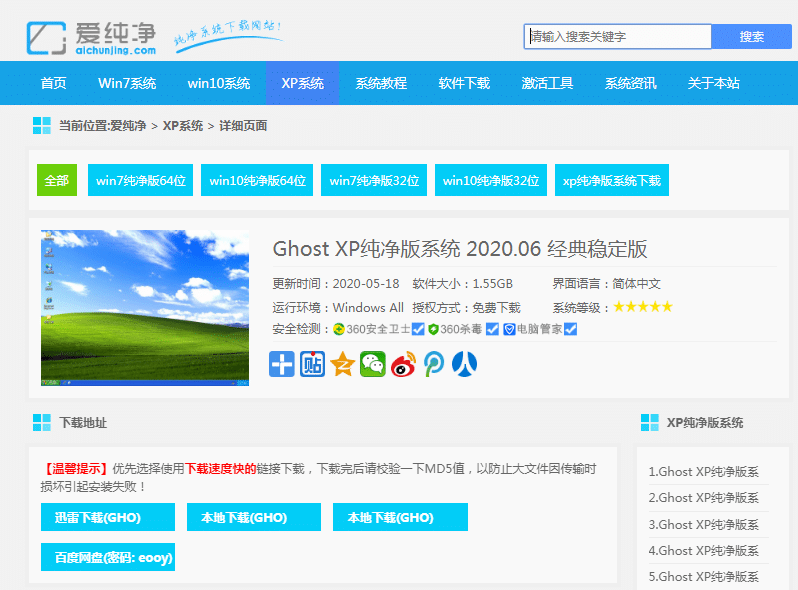Click the Tencent Weibo share icon
798x590 pixels.
tap(434, 364)
